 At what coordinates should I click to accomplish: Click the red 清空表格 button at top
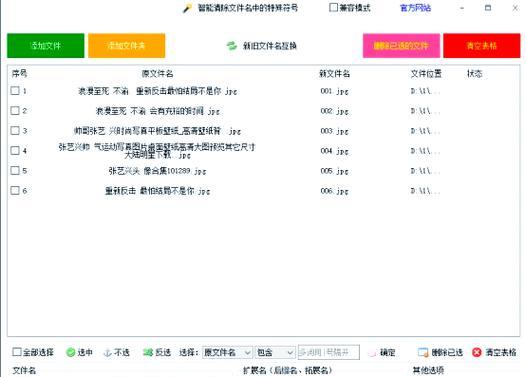coord(482,46)
